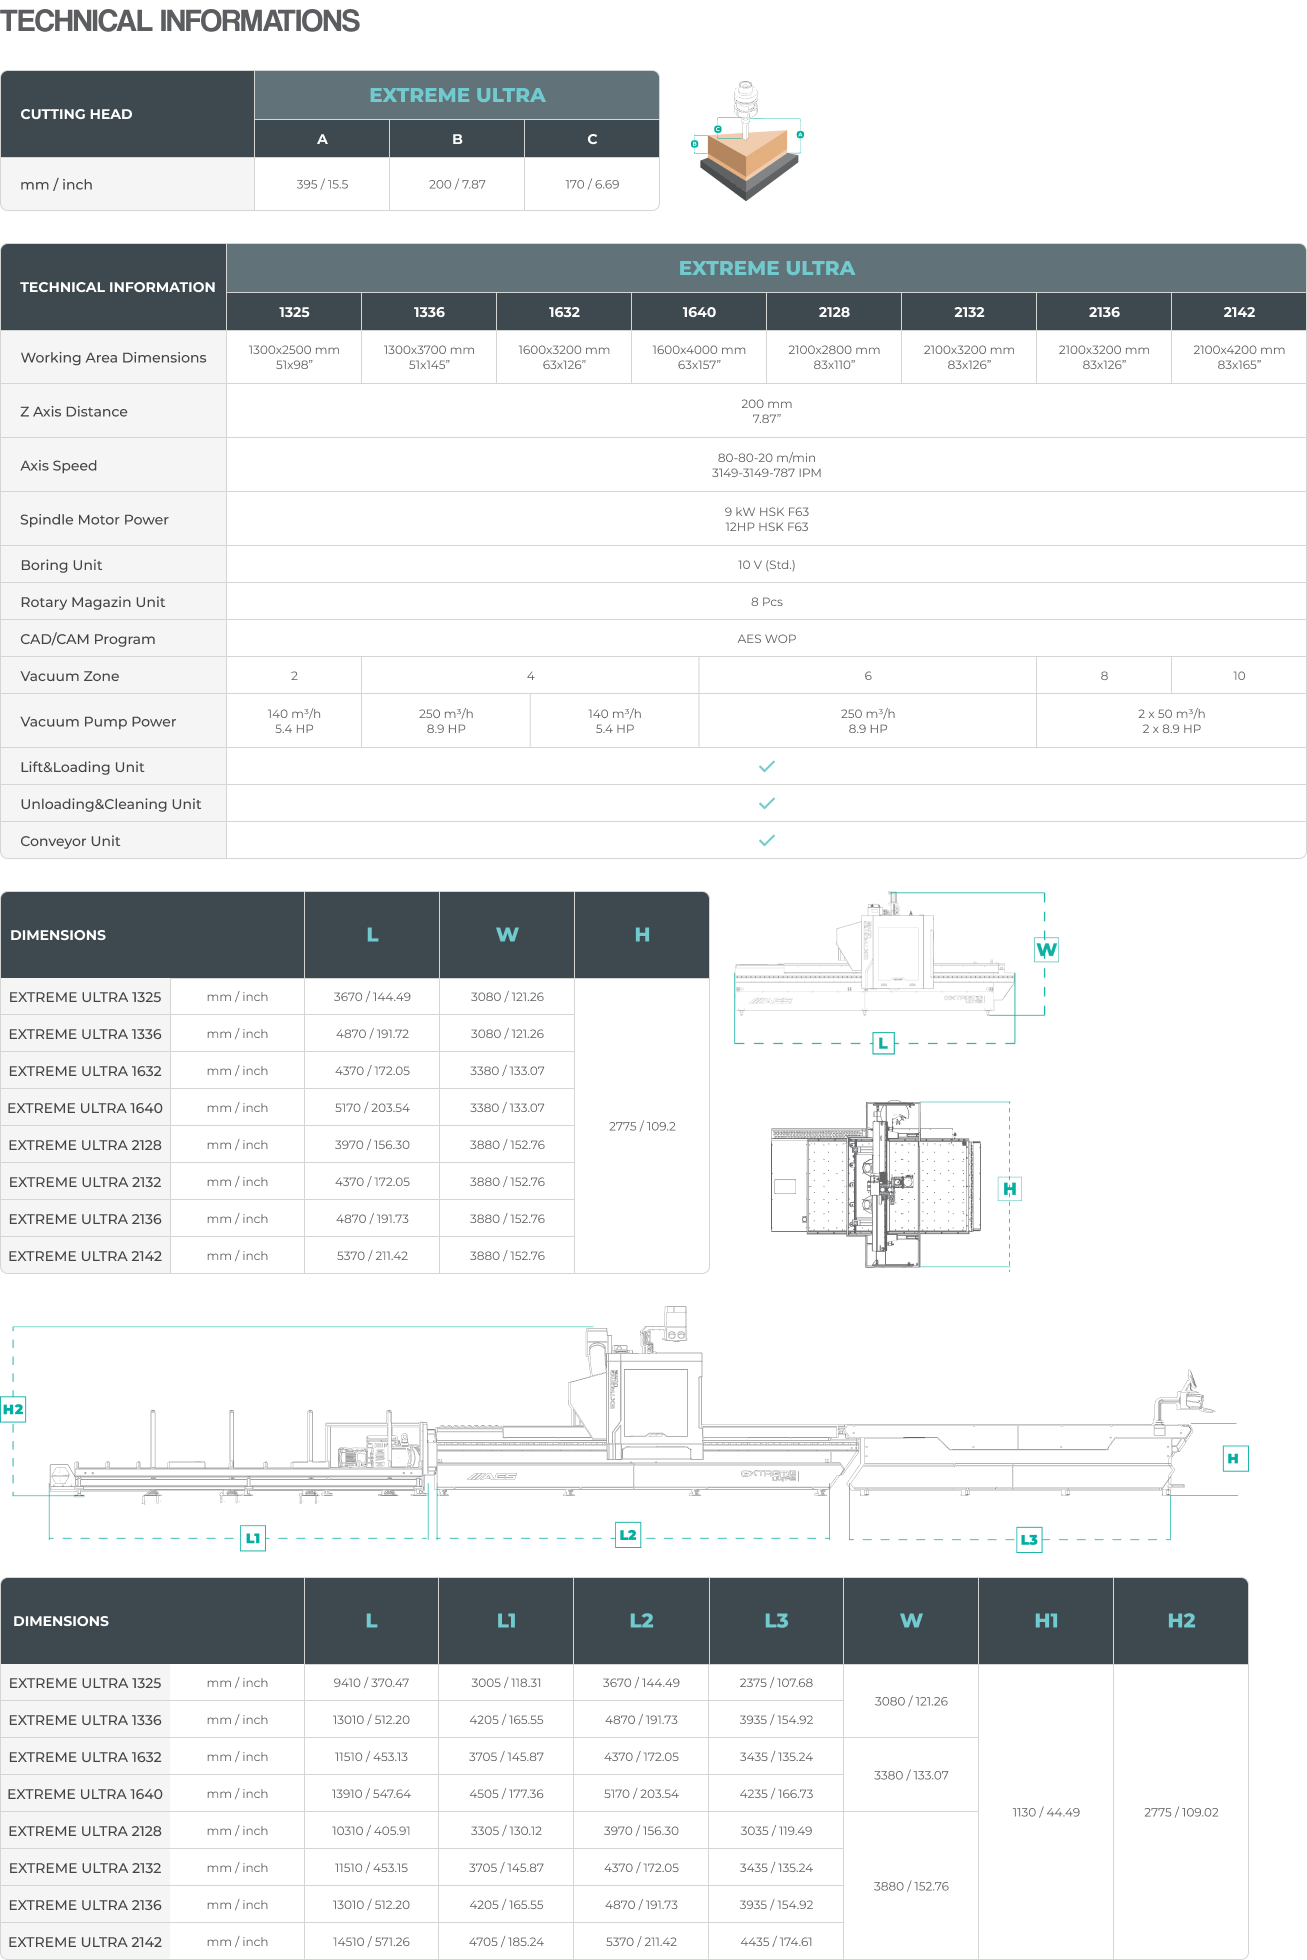Select the 1325 model column header
Screen dimensions: 1307x1960
coord(294,312)
